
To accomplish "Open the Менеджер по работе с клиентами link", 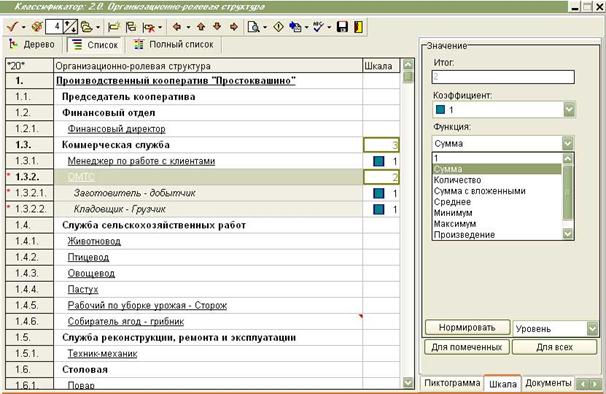I will pyautogui.click(x=141, y=161).
